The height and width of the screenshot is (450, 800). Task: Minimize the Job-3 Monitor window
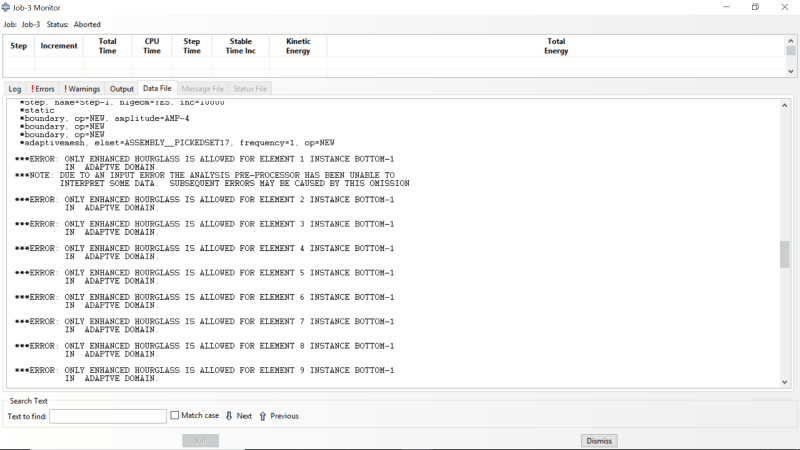point(727,7)
